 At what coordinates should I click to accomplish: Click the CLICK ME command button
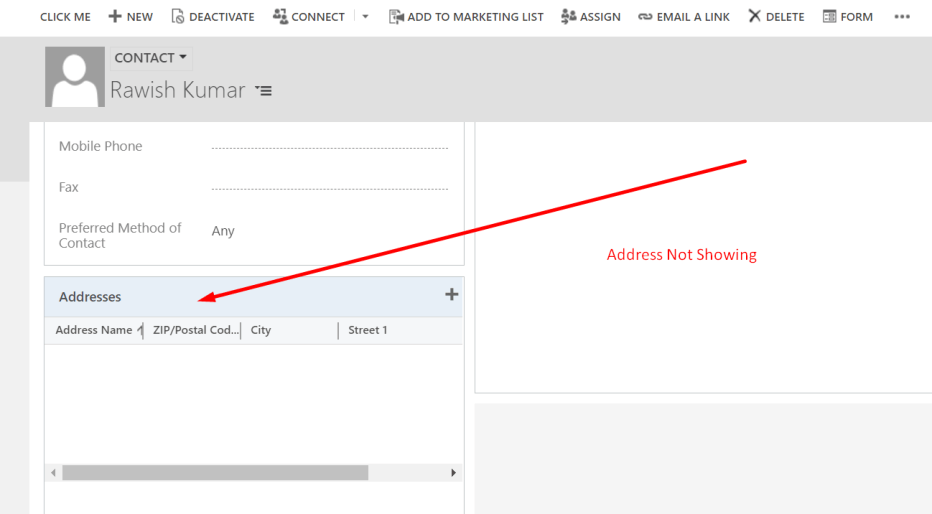click(x=65, y=17)
